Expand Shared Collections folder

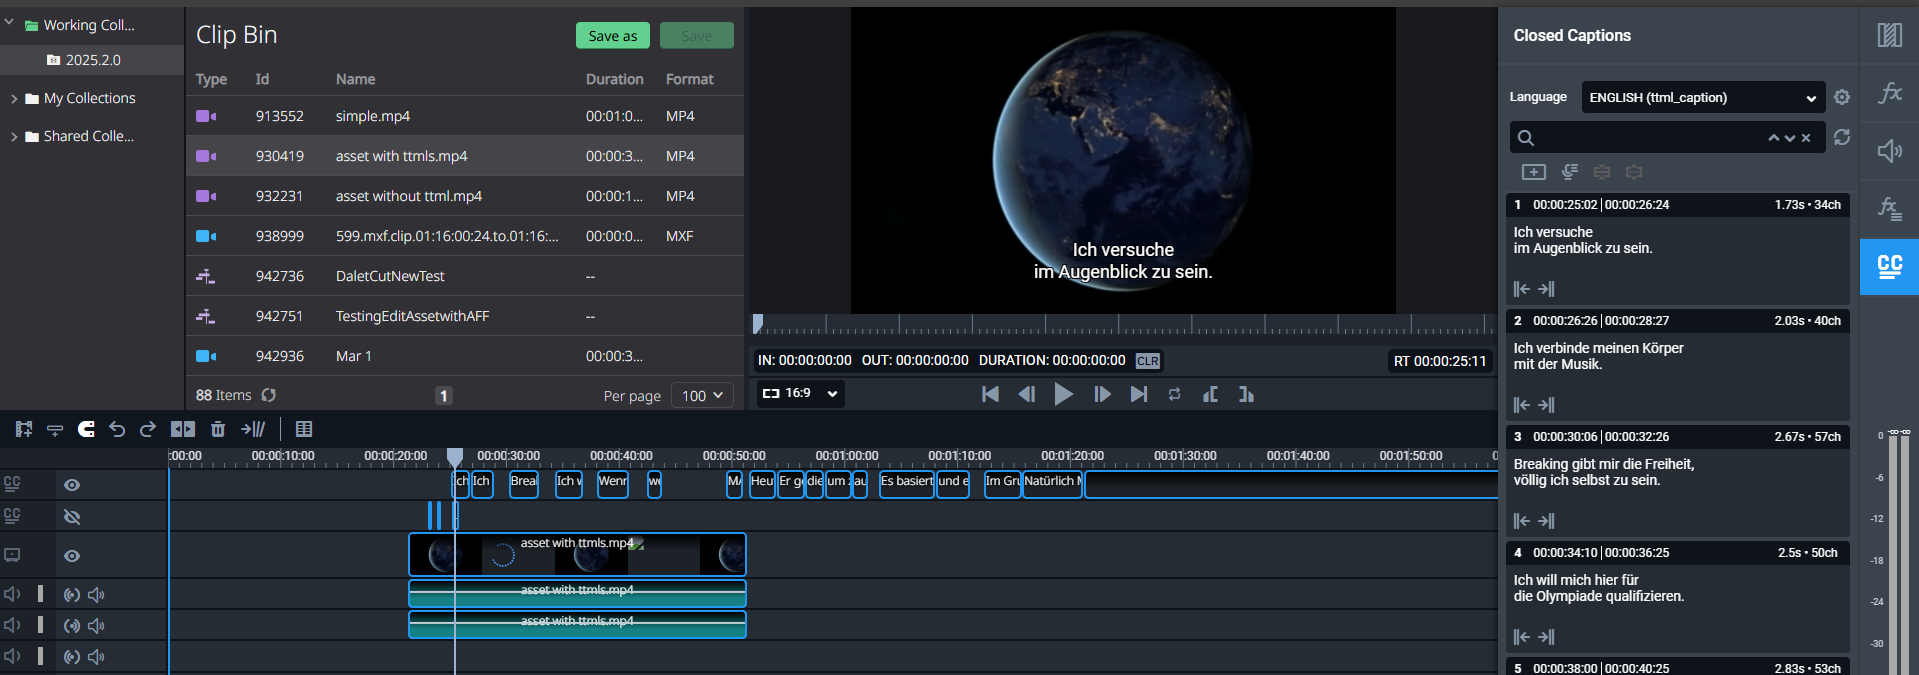(14, 137)
